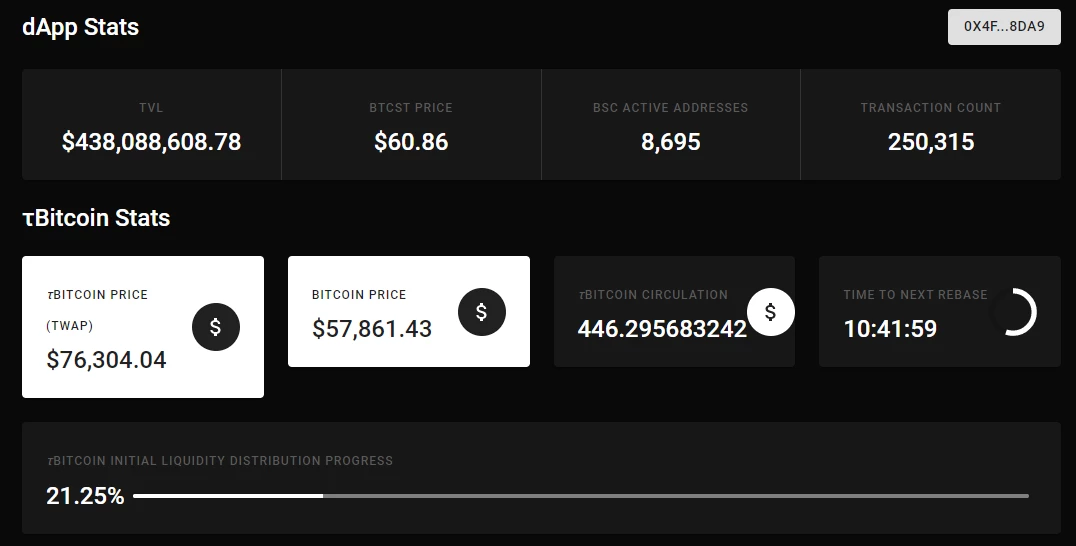Click the Transaction Count value 250,315
1076x546 pixels.
[931, 142]
